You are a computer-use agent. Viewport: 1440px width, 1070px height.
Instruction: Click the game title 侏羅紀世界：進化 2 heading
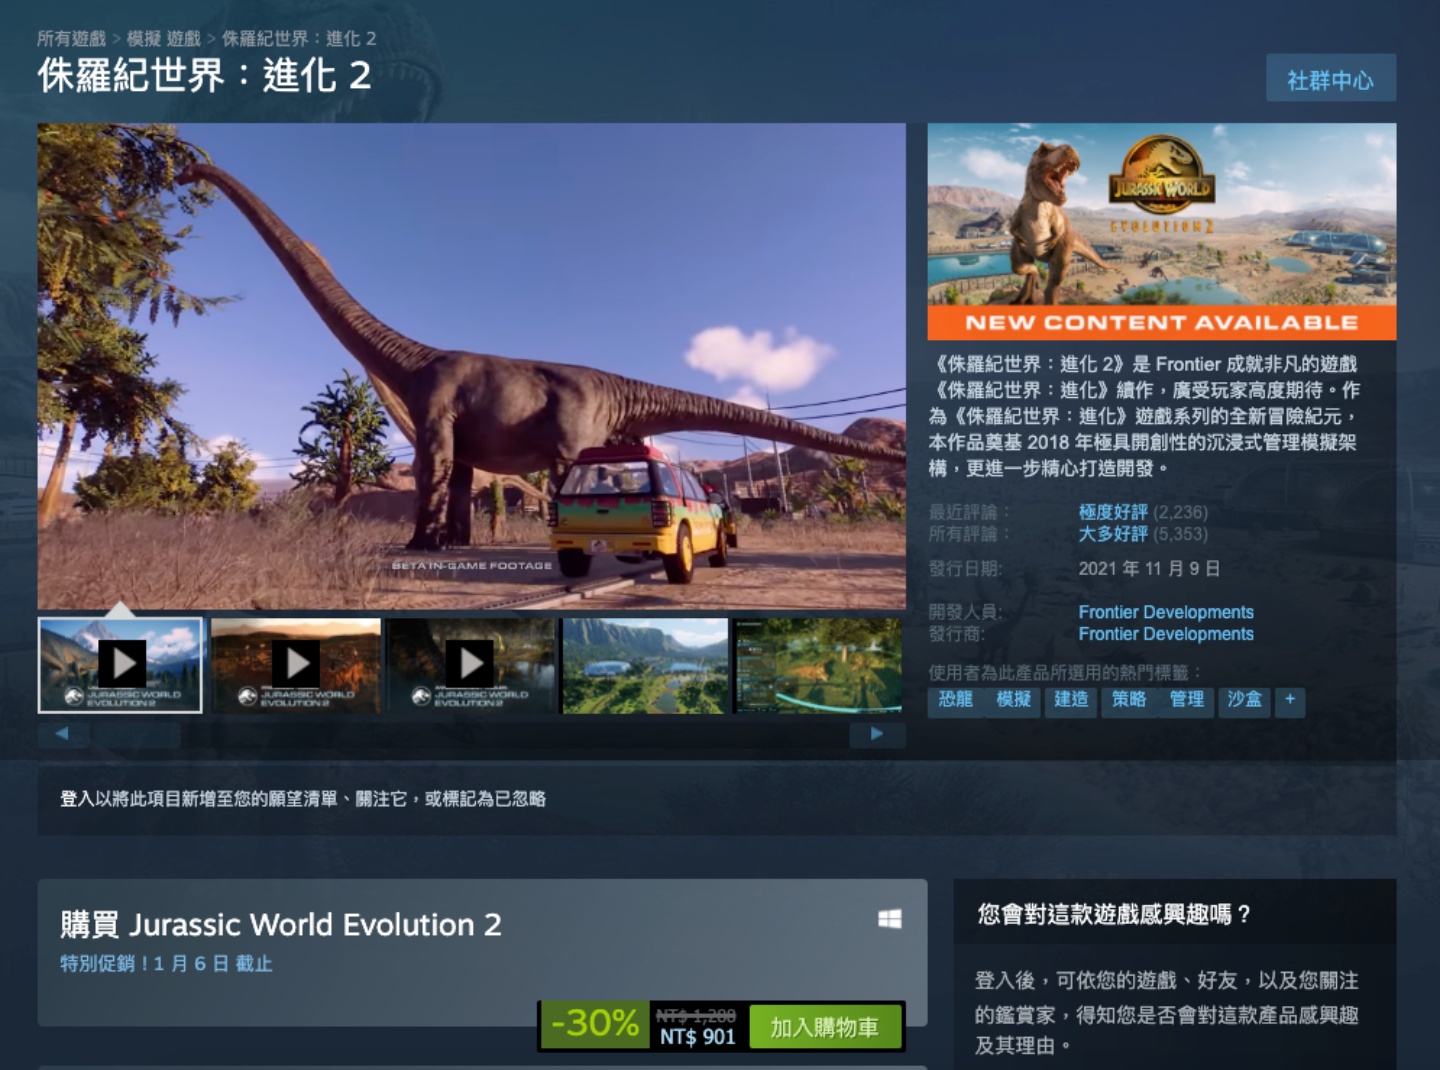[205, 75]
